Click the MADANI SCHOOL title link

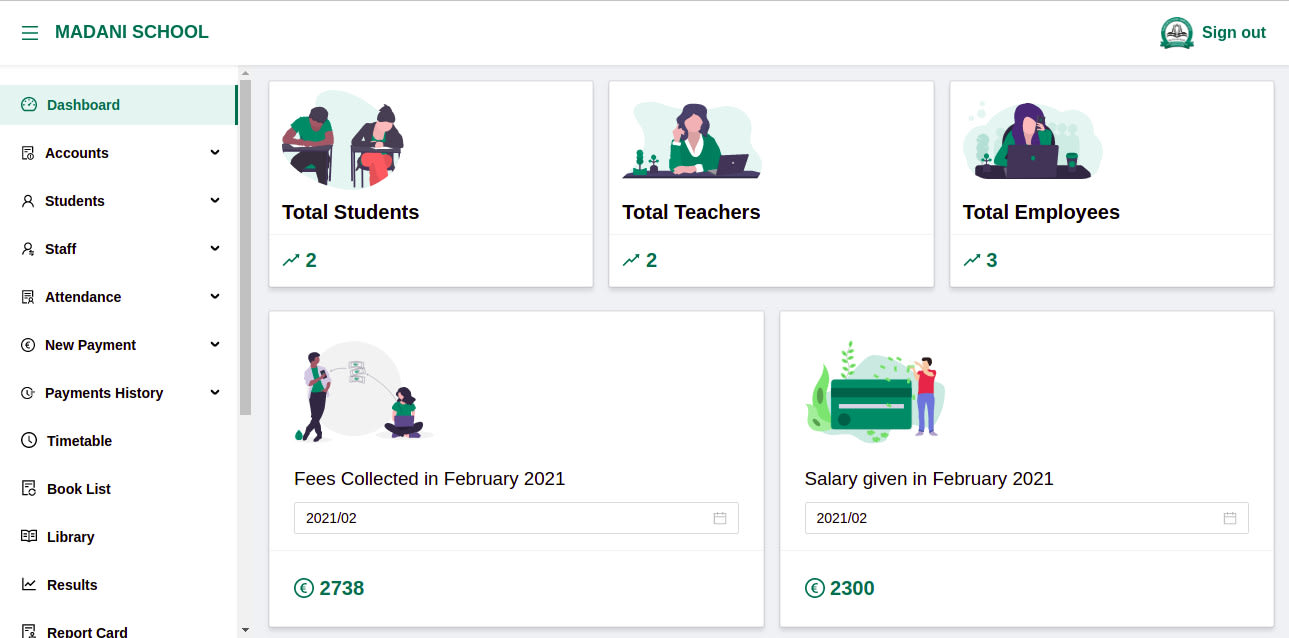132,32
